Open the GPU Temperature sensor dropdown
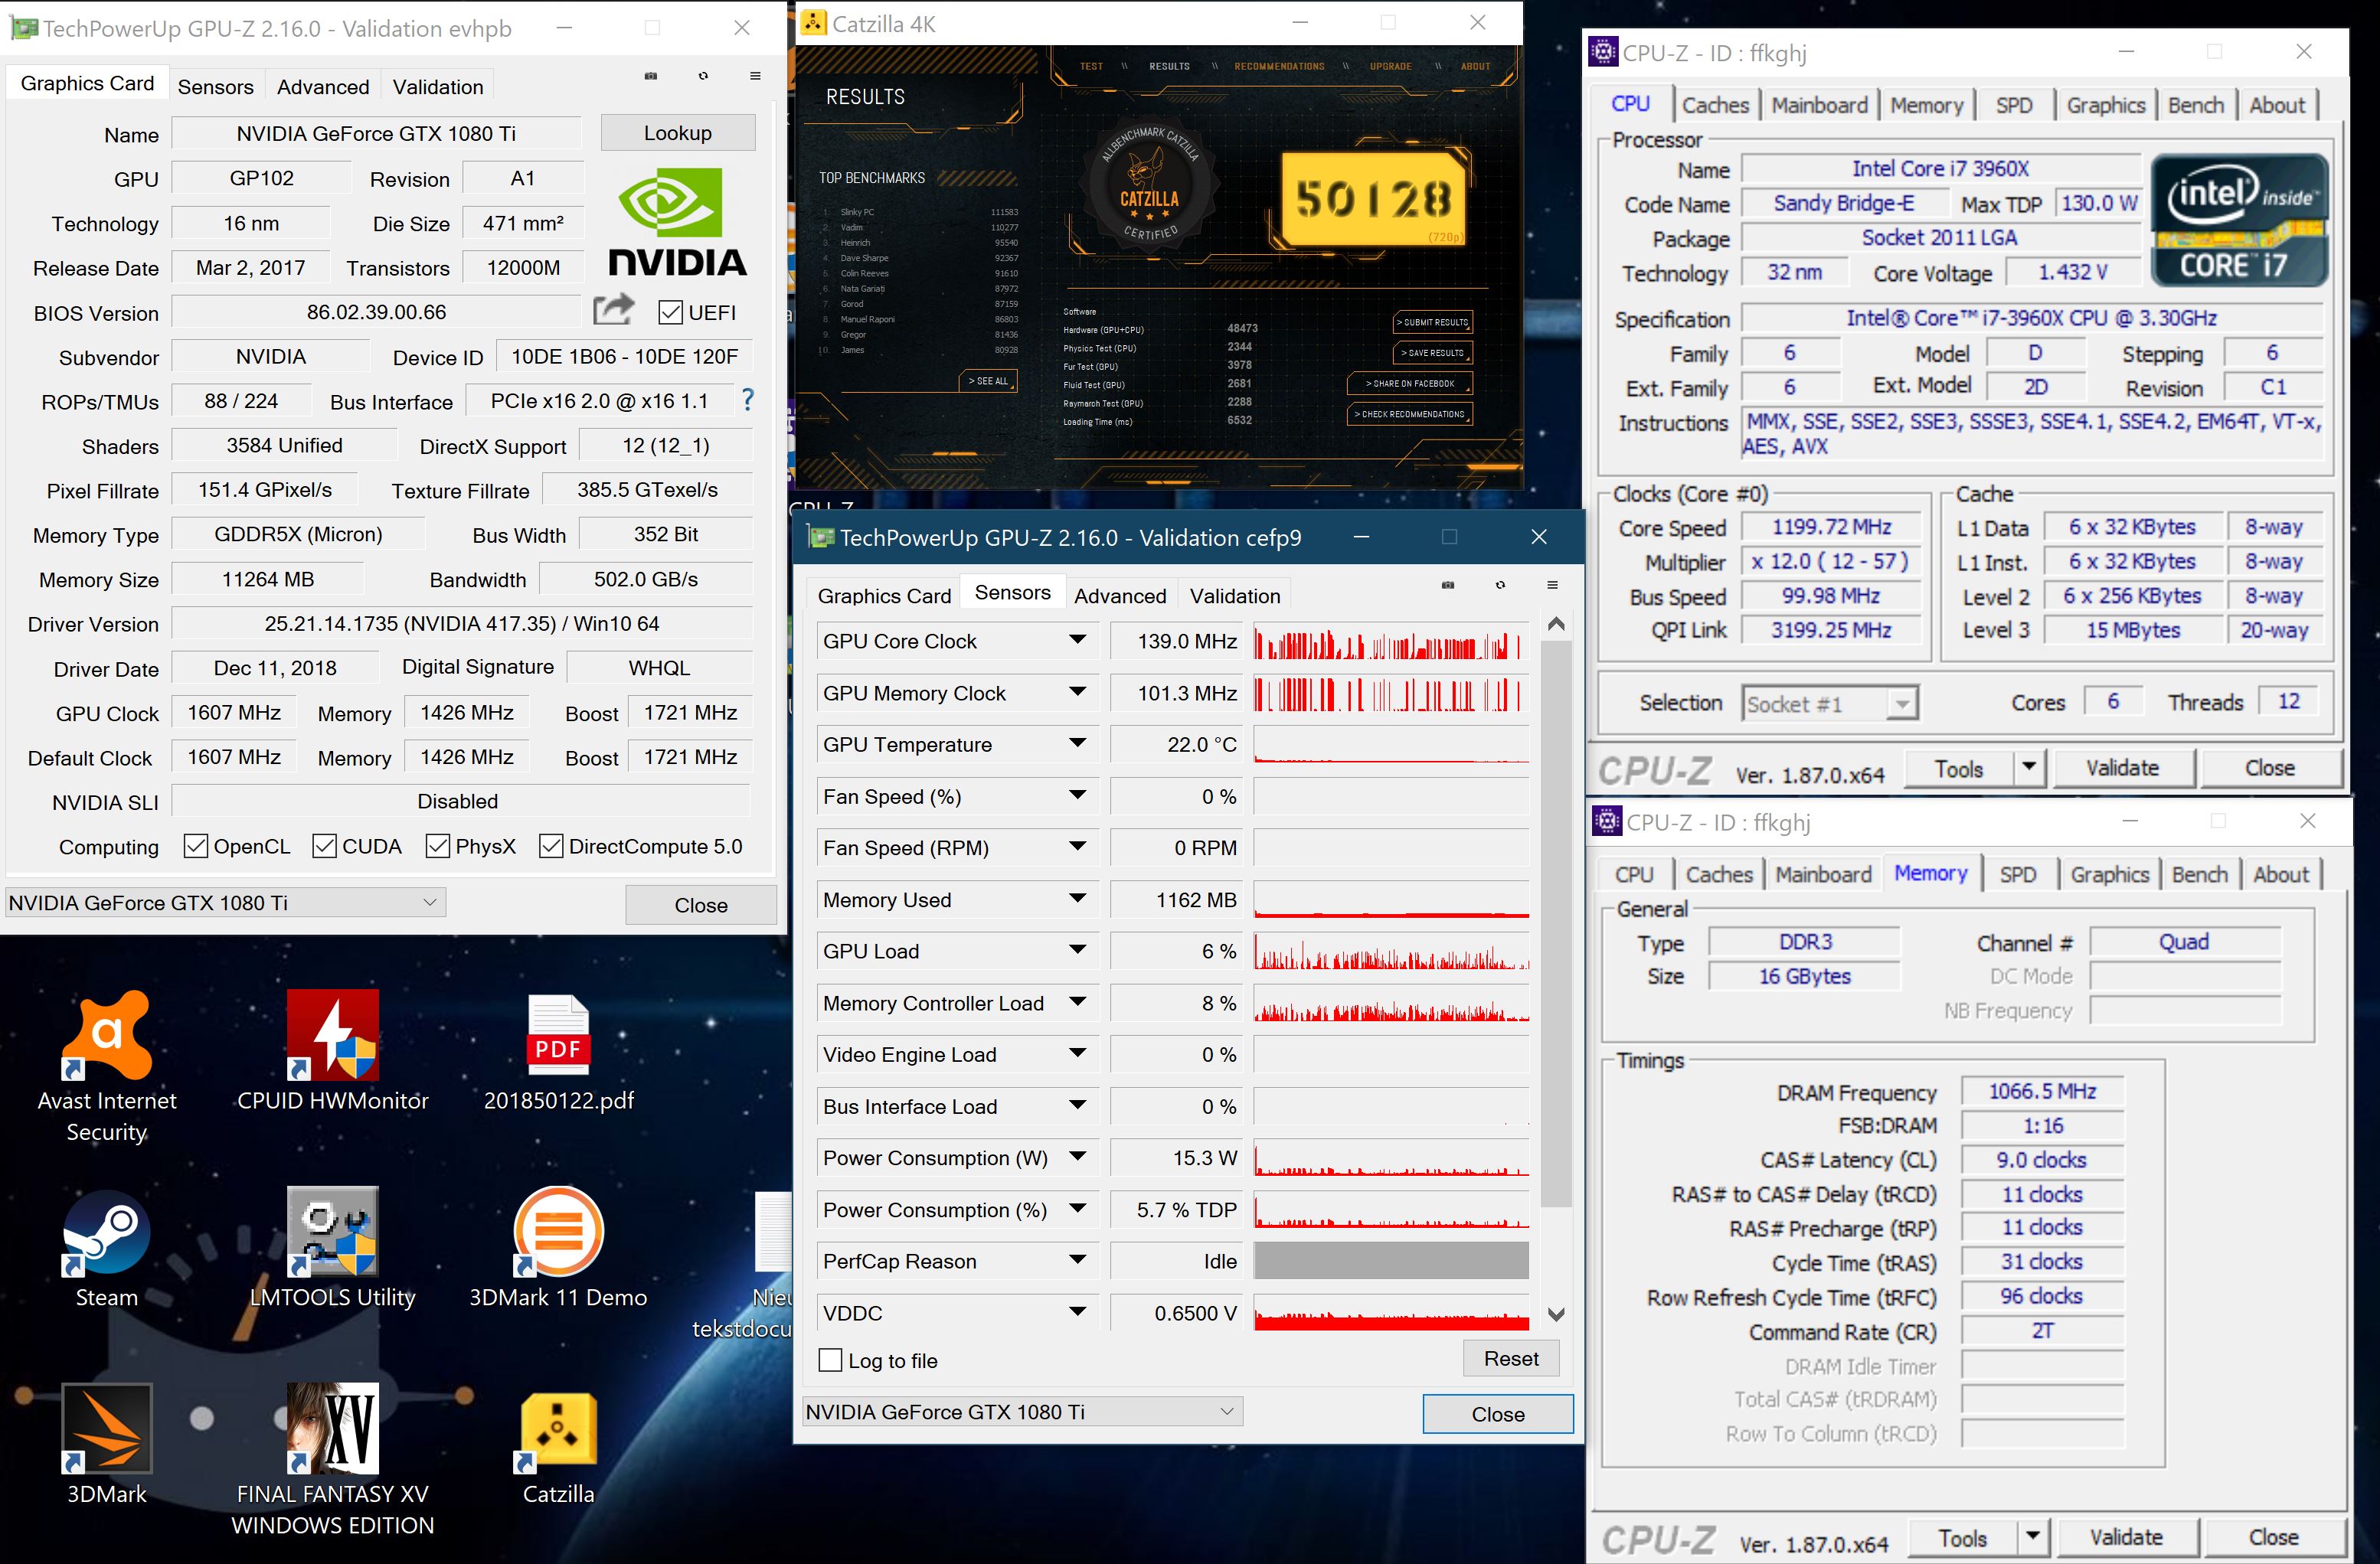 (1077, 743)
